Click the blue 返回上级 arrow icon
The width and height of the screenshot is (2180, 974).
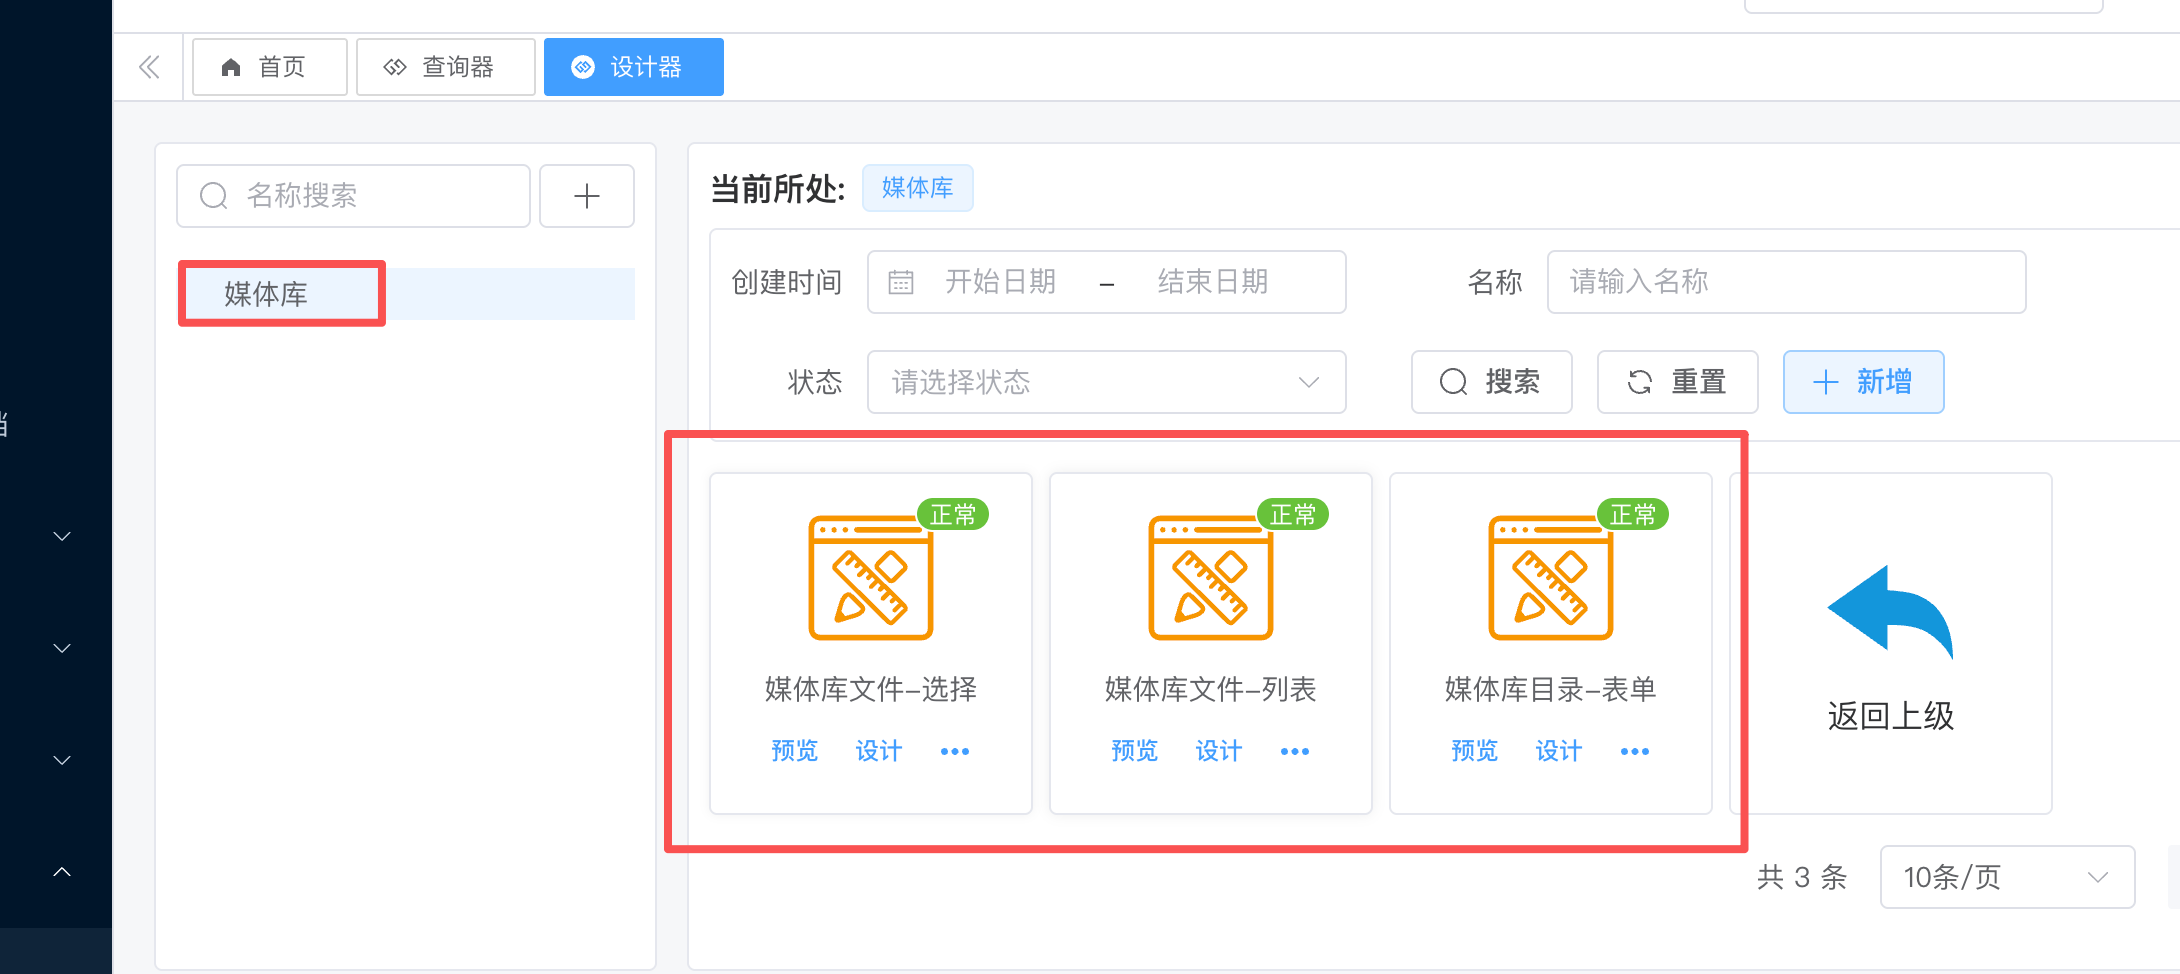pos(1890,612)
